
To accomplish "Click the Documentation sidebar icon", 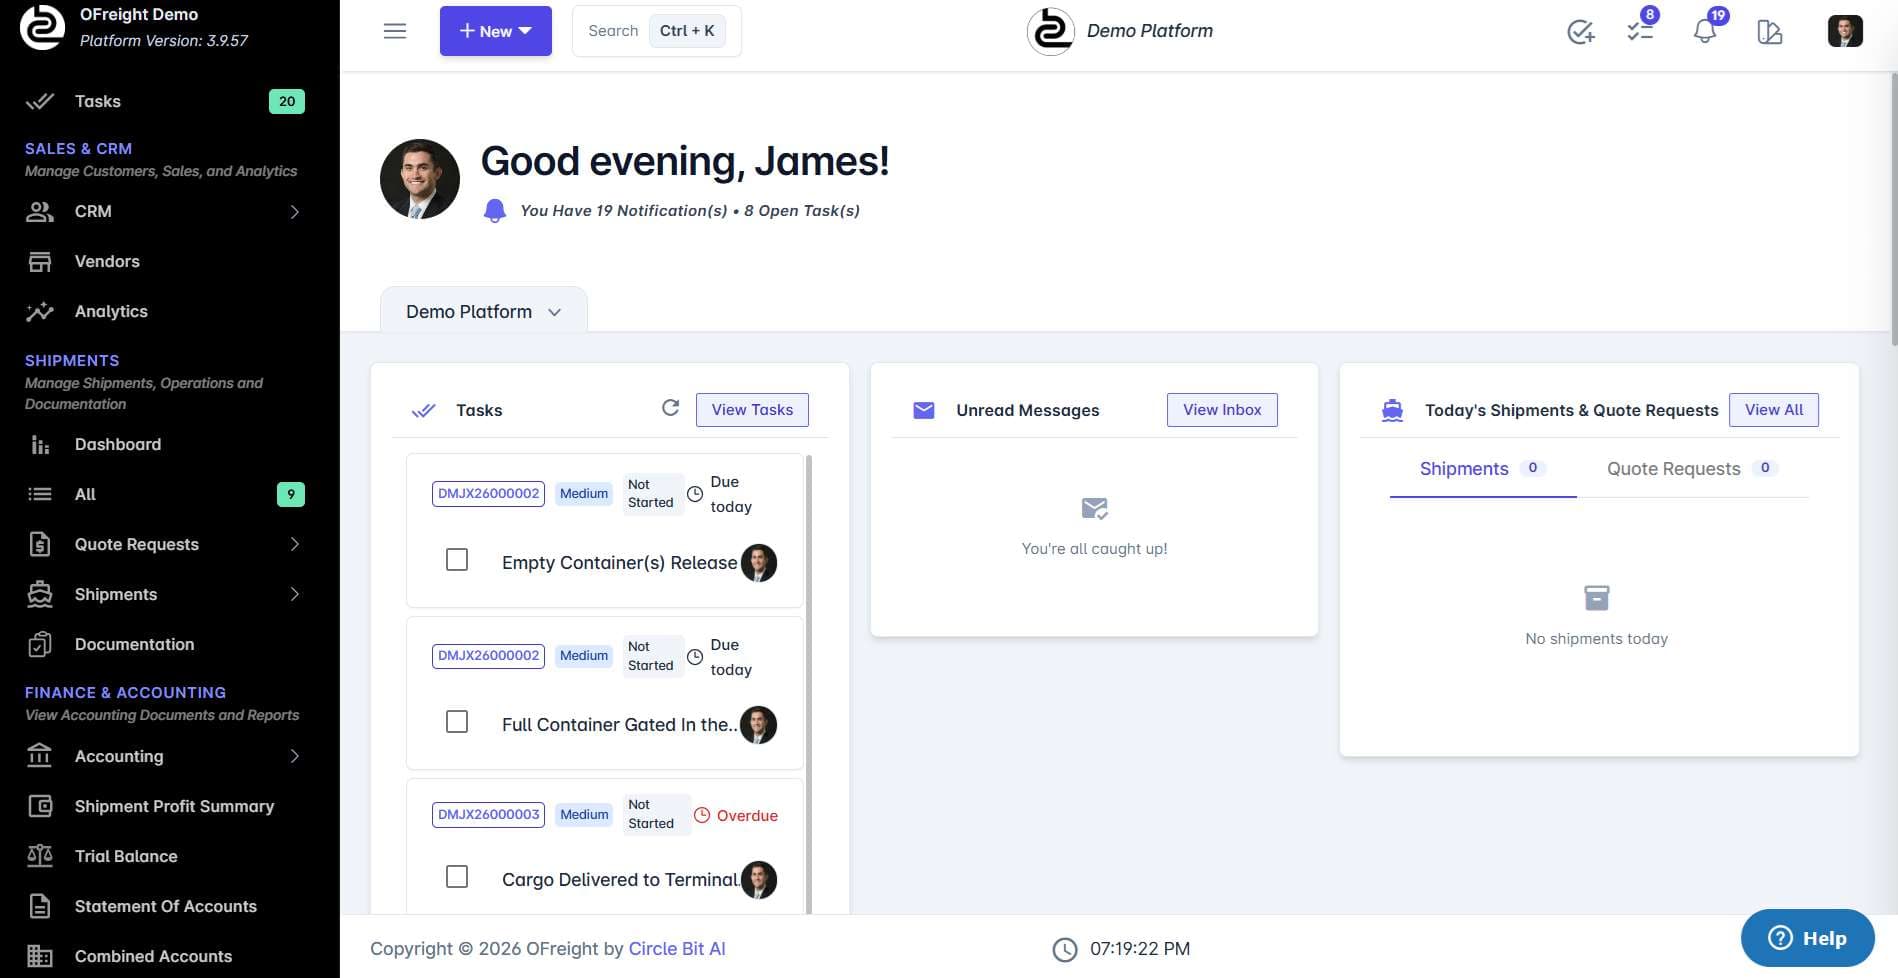I will tap(39, 644).
